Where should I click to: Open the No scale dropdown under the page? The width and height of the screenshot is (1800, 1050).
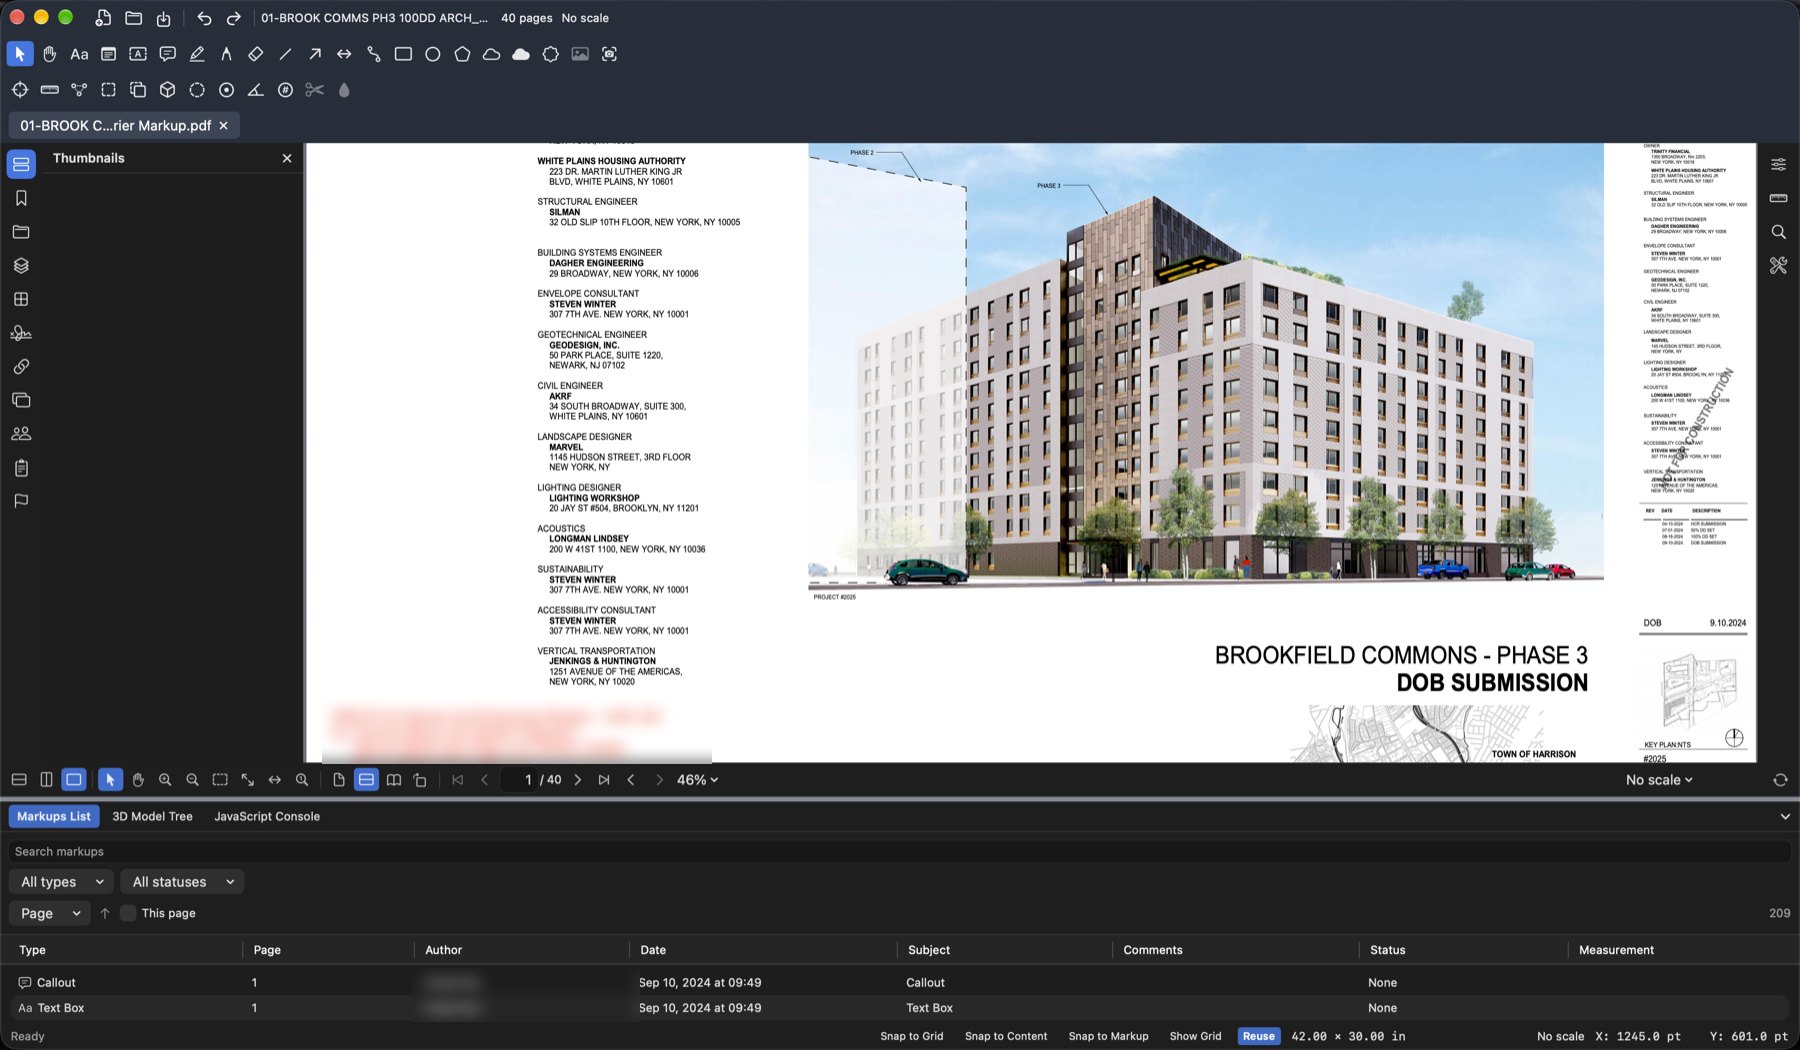[1659, 780]
